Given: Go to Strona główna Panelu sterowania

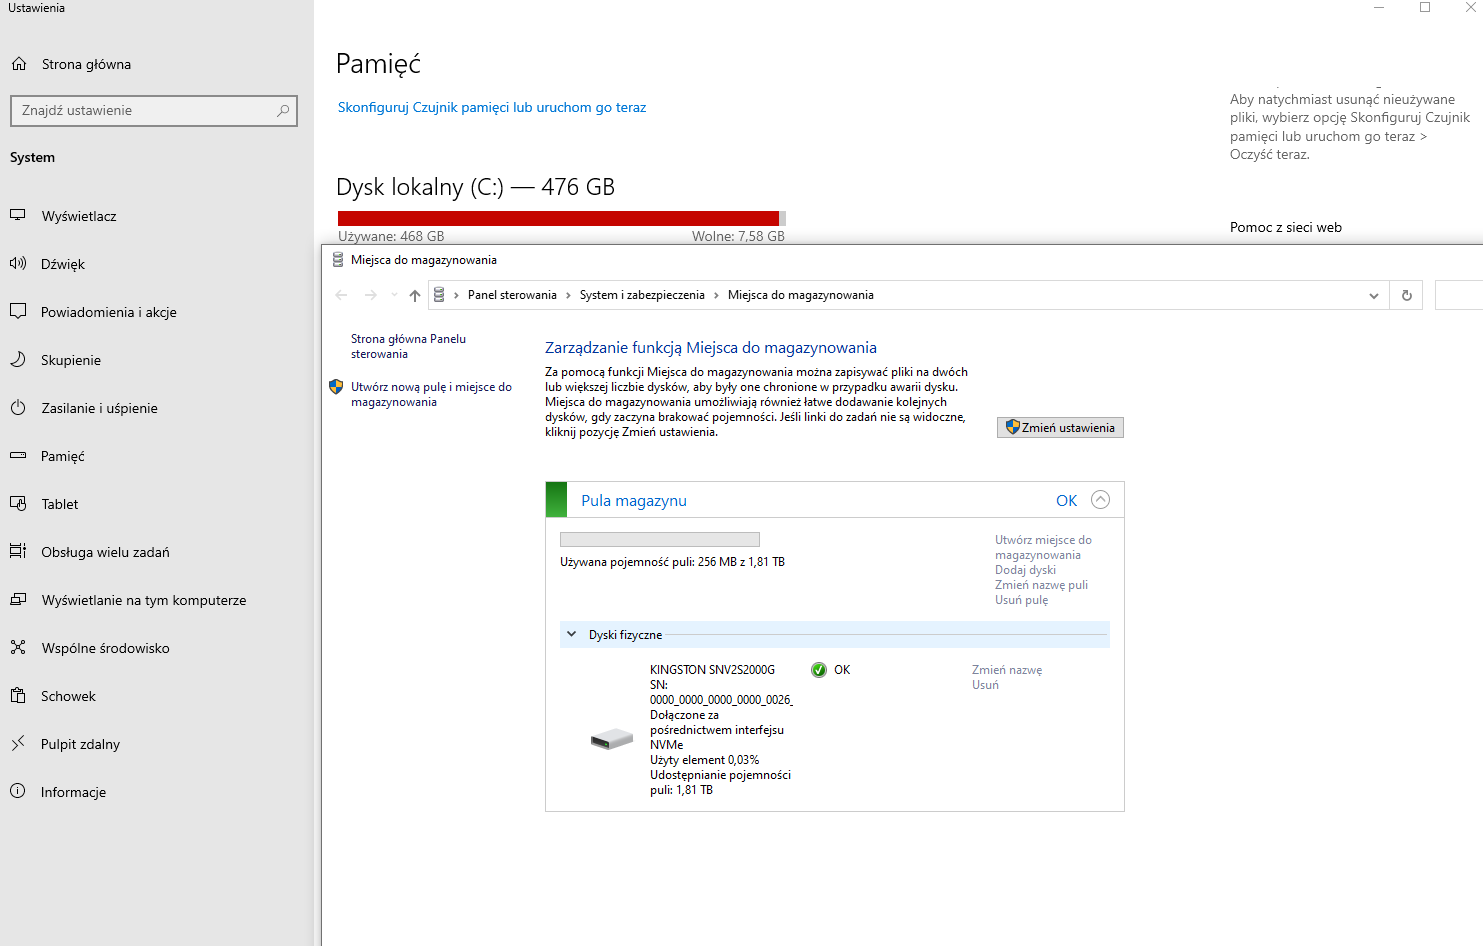Looking at the screenshot, I should tap(408, 346).
